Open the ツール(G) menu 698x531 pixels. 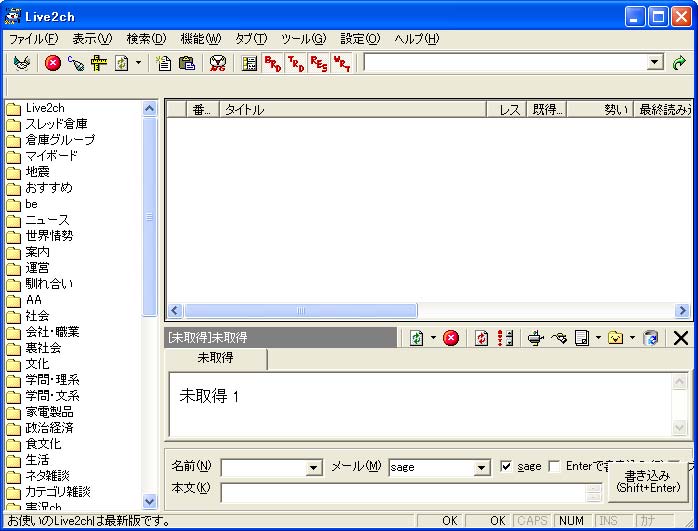[303, 39]
